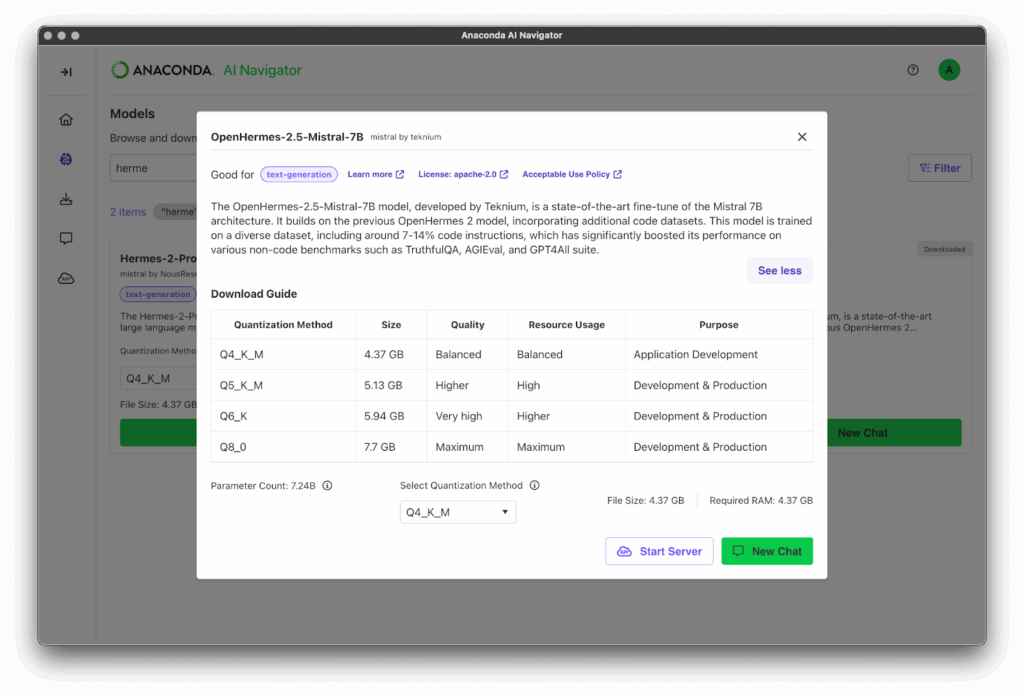Click the See less button
The width and height of the screenshot is (1024, 696).
[779, 270]
